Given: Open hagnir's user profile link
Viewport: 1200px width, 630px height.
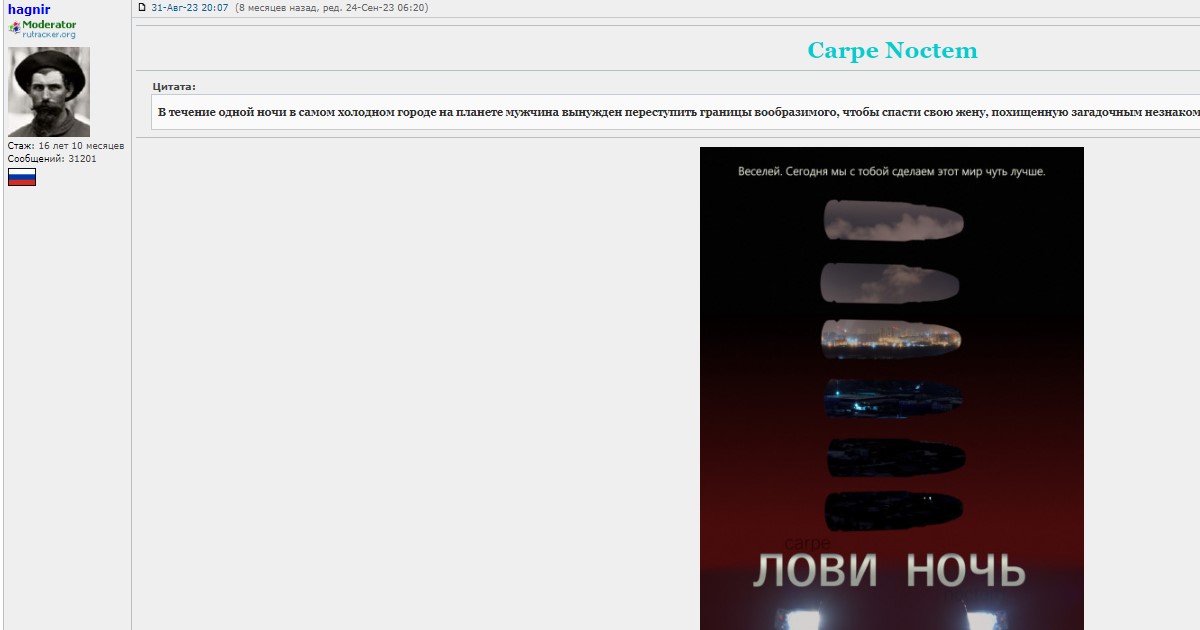Looking at the screenshot, I should (x=29, y=9).
